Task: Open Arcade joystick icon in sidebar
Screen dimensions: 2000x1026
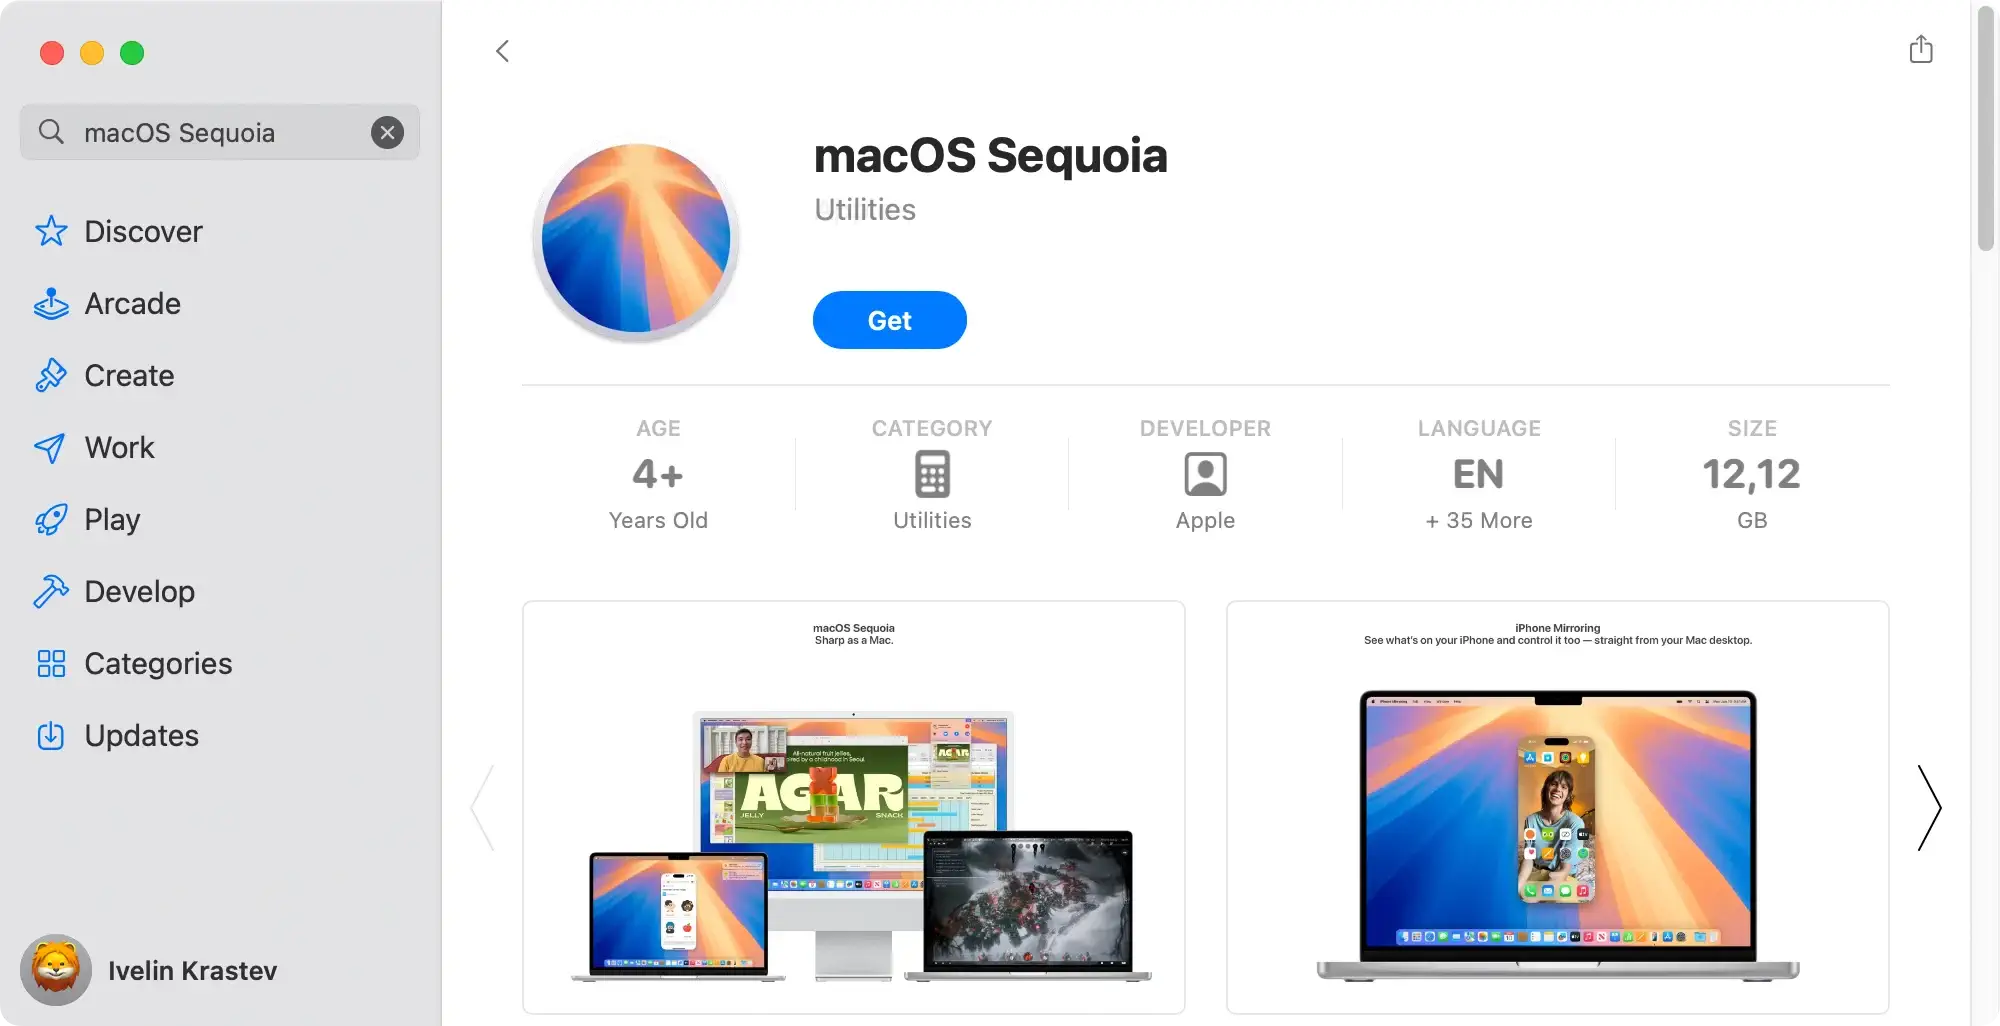Action: tap(51, 303)
